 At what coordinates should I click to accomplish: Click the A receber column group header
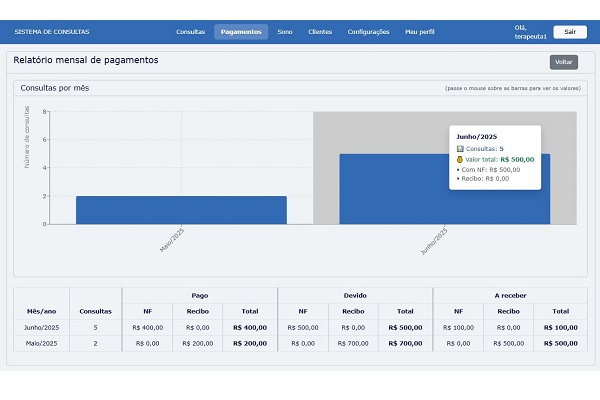tap(510, 295)
